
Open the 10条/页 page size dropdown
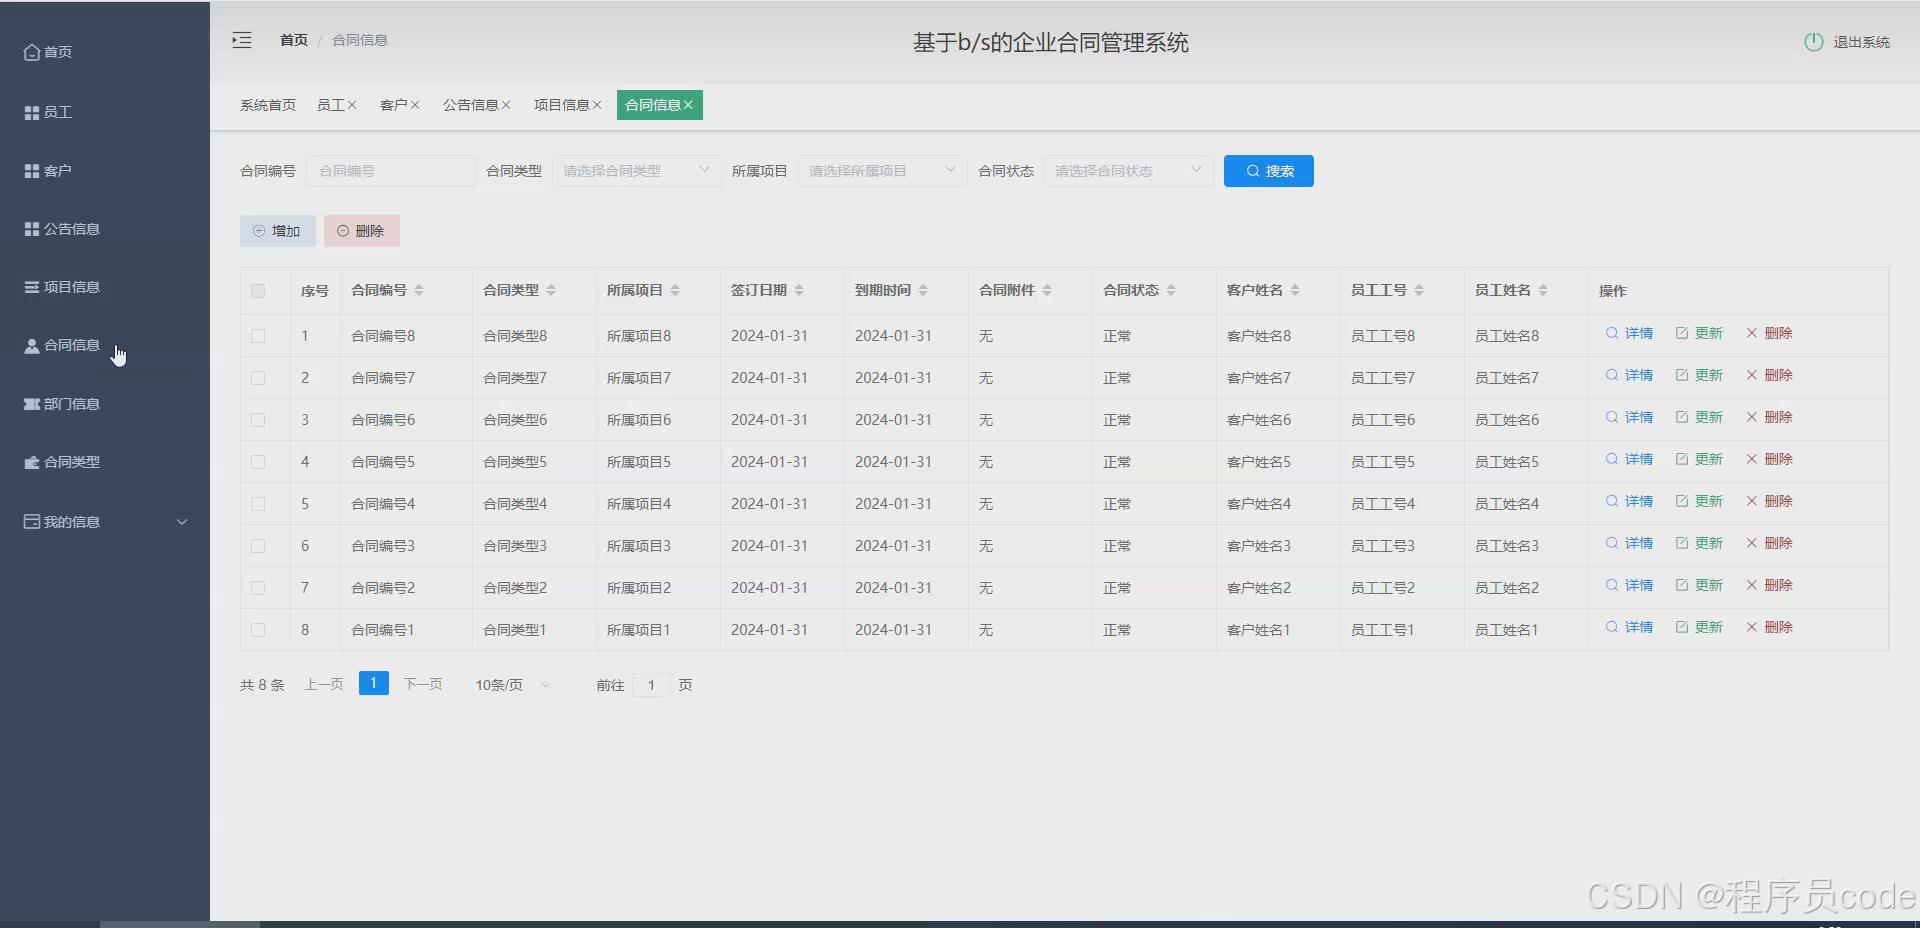click(x=510, y=685)
